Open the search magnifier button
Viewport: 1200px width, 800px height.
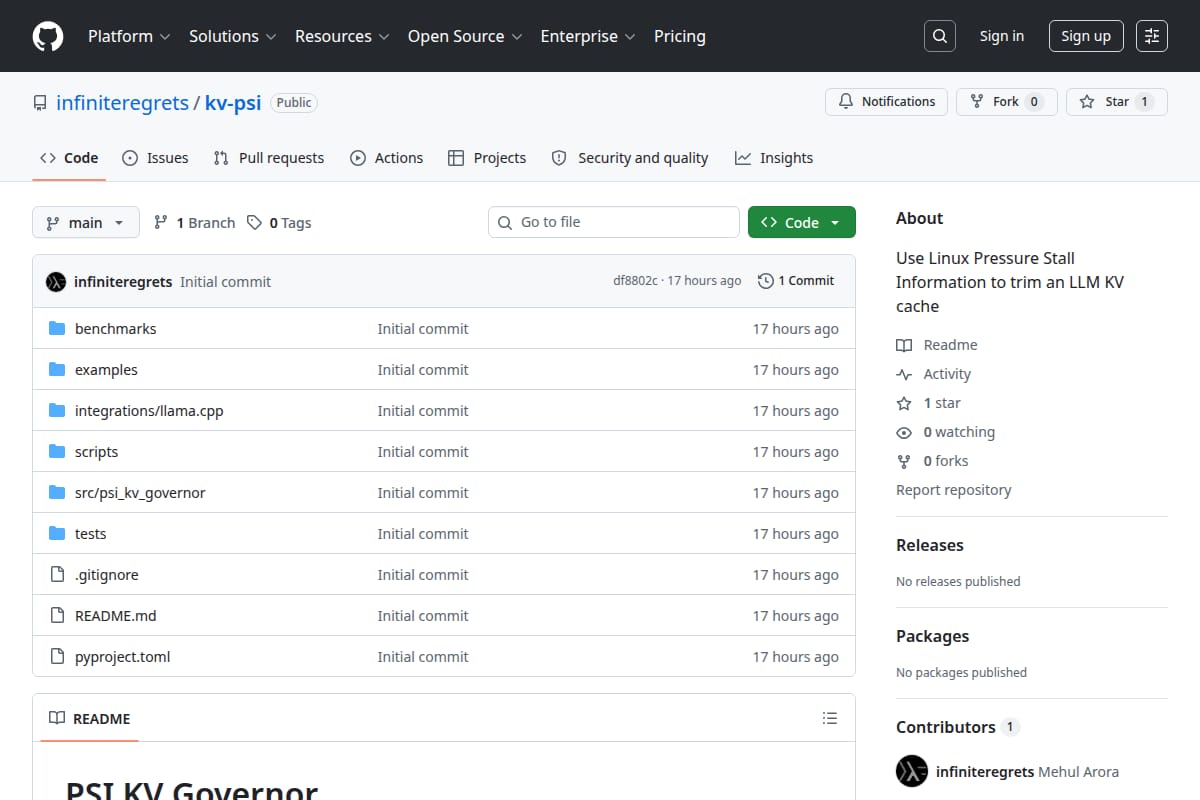(x=939, y=36)
